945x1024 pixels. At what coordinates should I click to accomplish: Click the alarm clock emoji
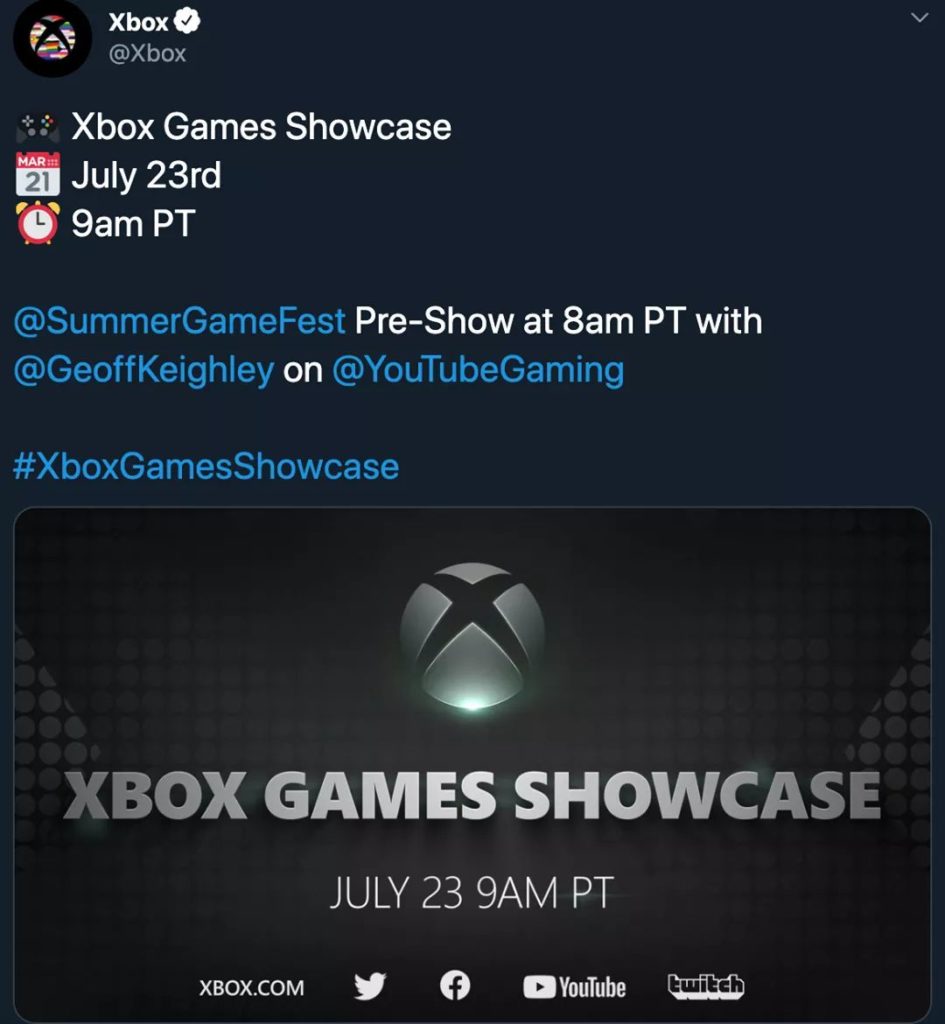click(x=38, y=223)
